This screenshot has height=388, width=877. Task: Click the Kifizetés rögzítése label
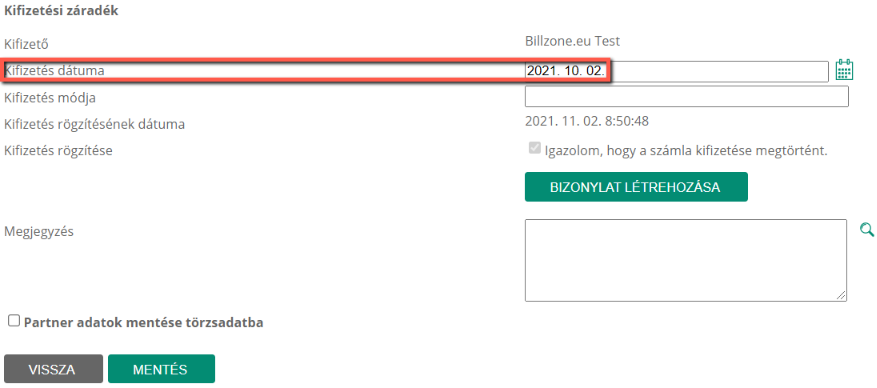coord(59,150)
